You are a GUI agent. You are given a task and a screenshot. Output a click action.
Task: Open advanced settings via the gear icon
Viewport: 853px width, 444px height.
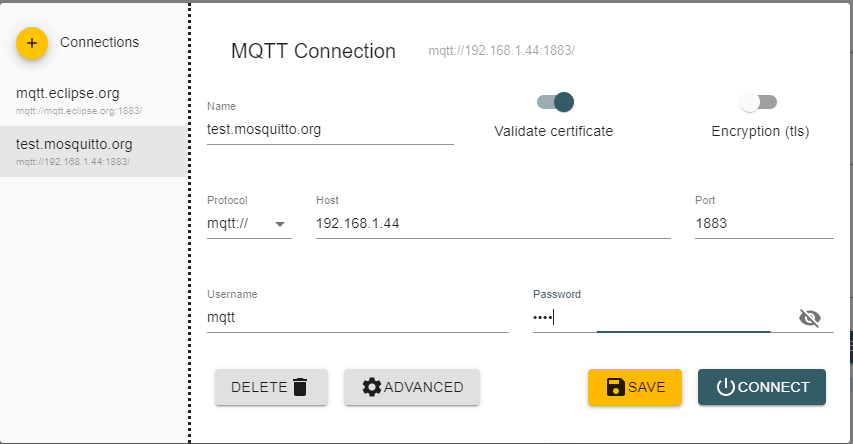372,387
